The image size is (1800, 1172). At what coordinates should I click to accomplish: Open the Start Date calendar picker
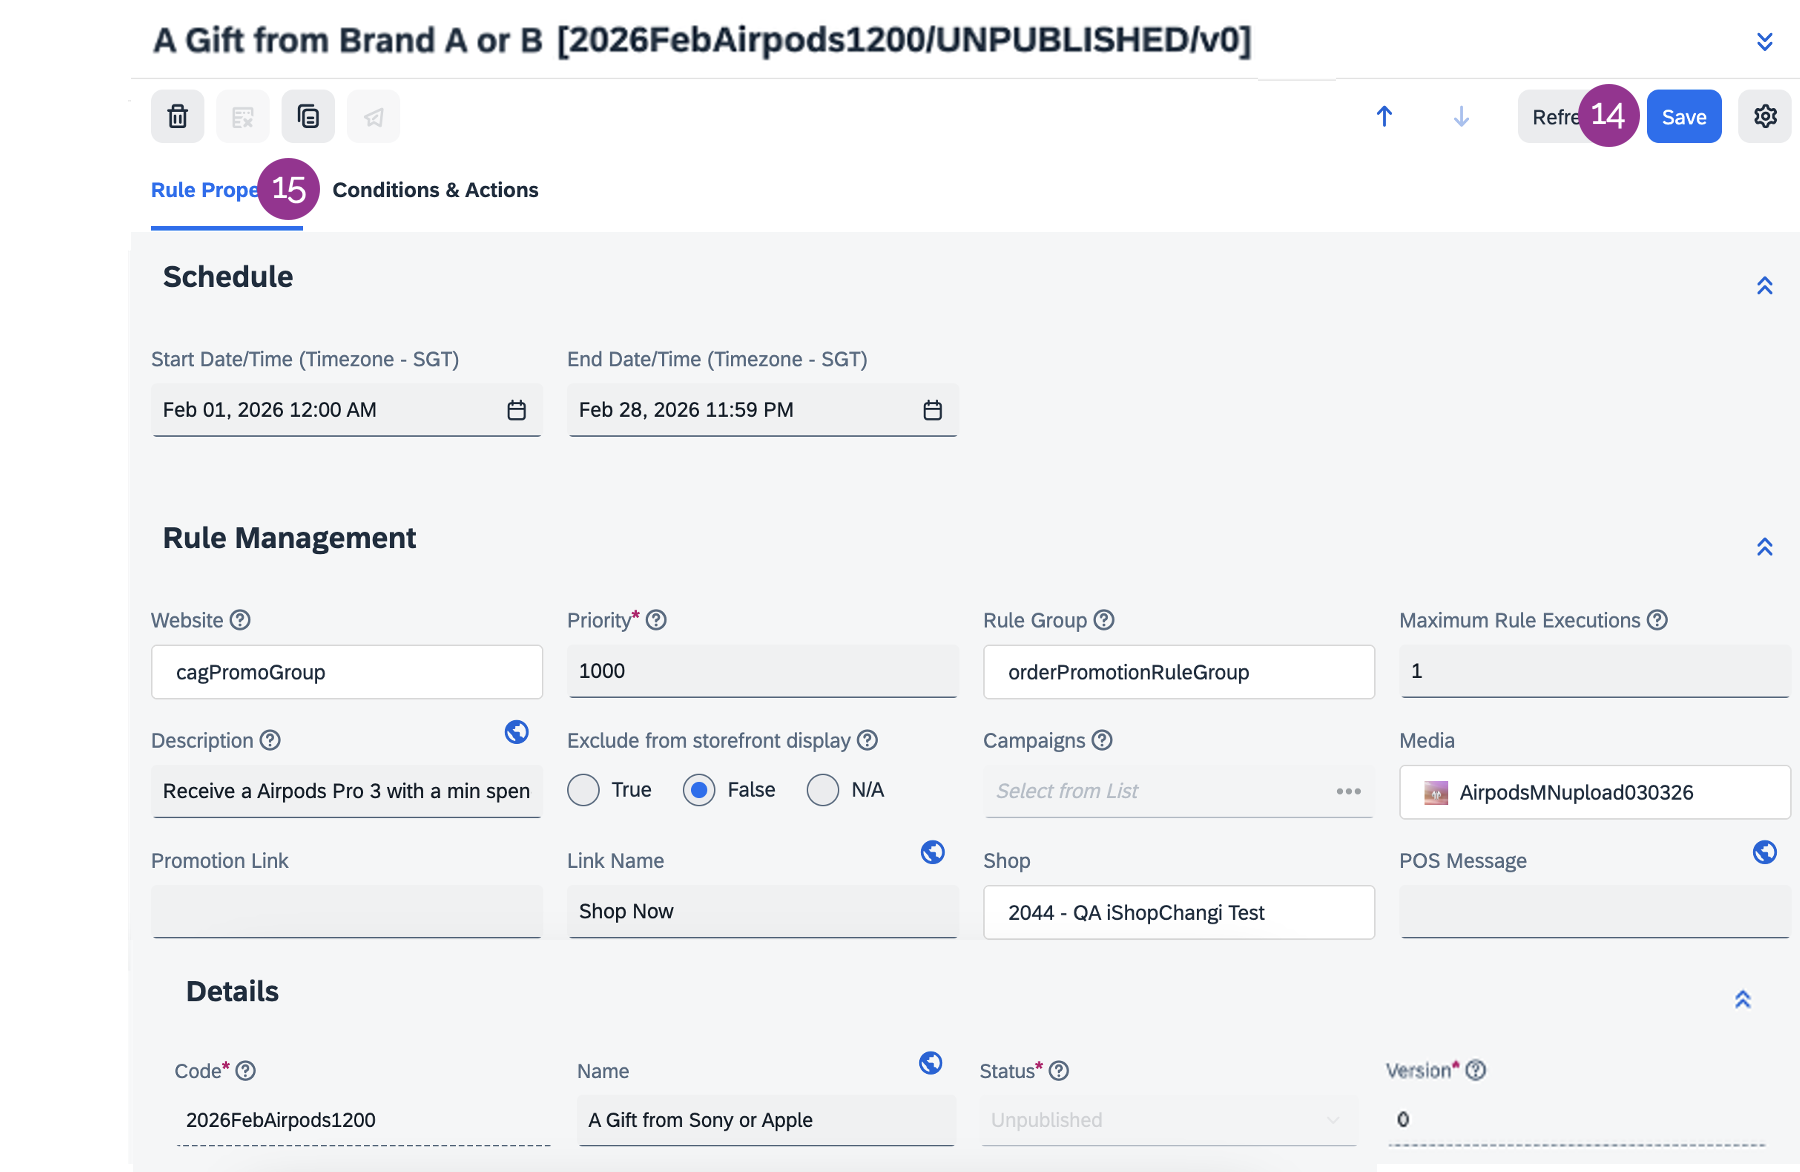coord(516,410)
